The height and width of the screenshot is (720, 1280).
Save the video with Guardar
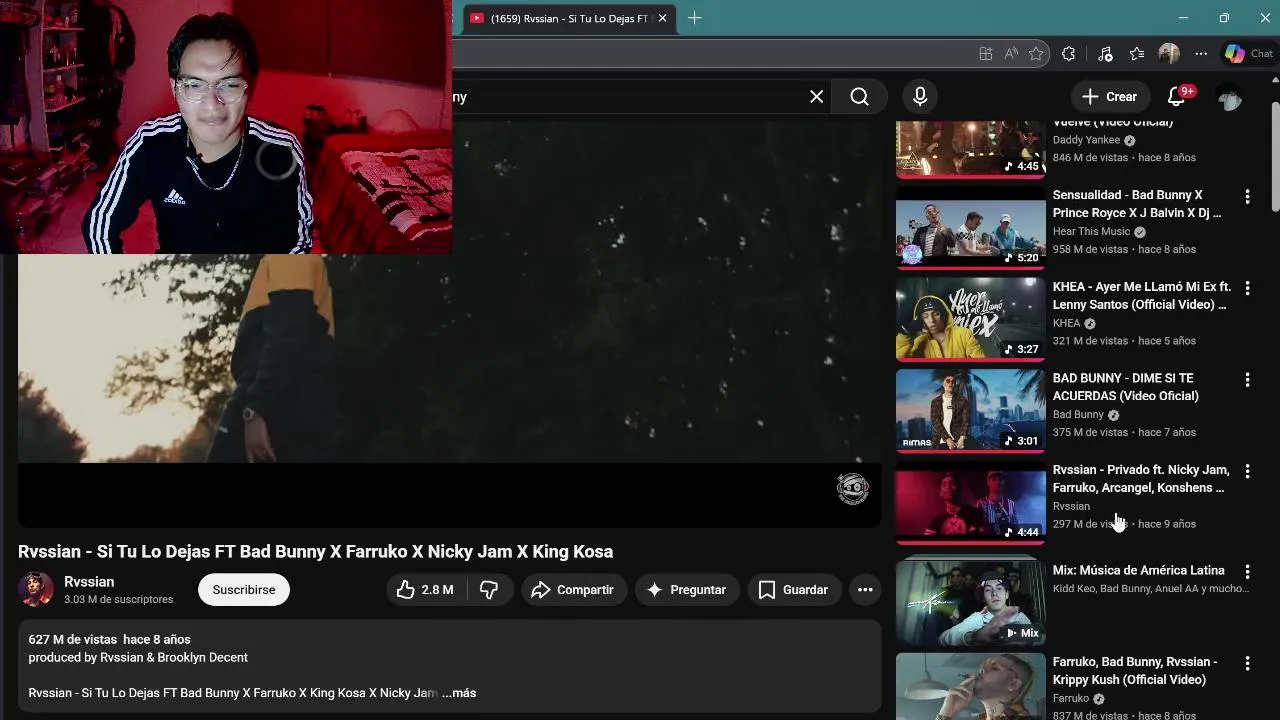coord(794,590)
